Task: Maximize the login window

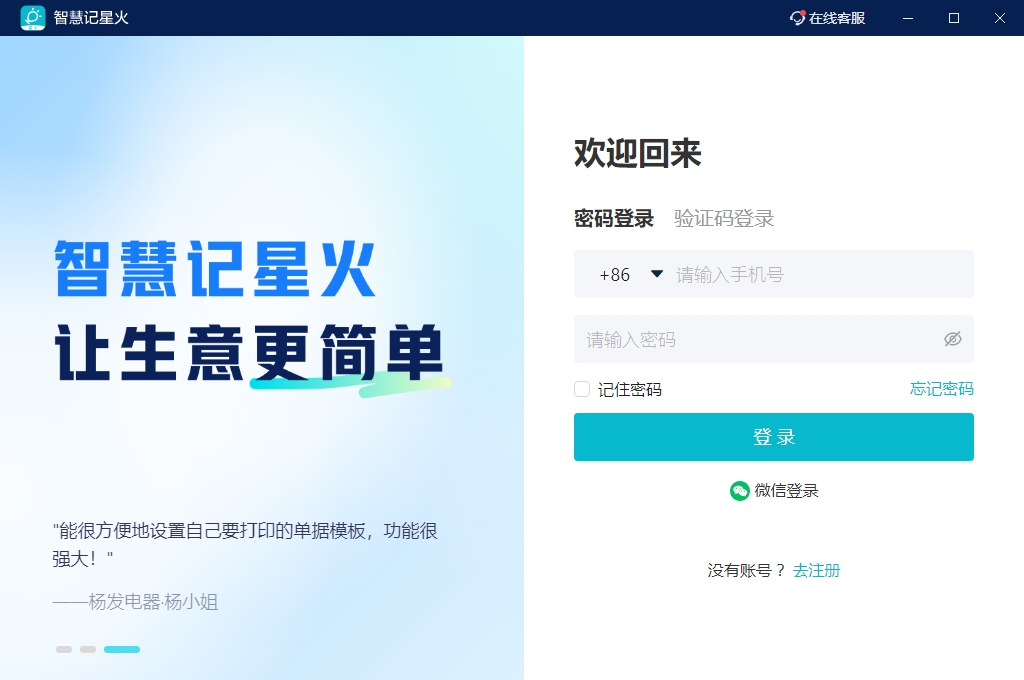Action: 953,18
